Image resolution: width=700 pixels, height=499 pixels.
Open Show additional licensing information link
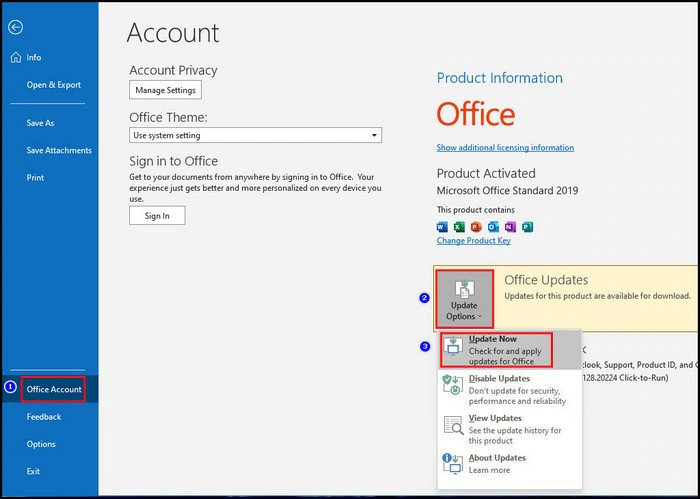pyautogui.click(x=505, y=148)
